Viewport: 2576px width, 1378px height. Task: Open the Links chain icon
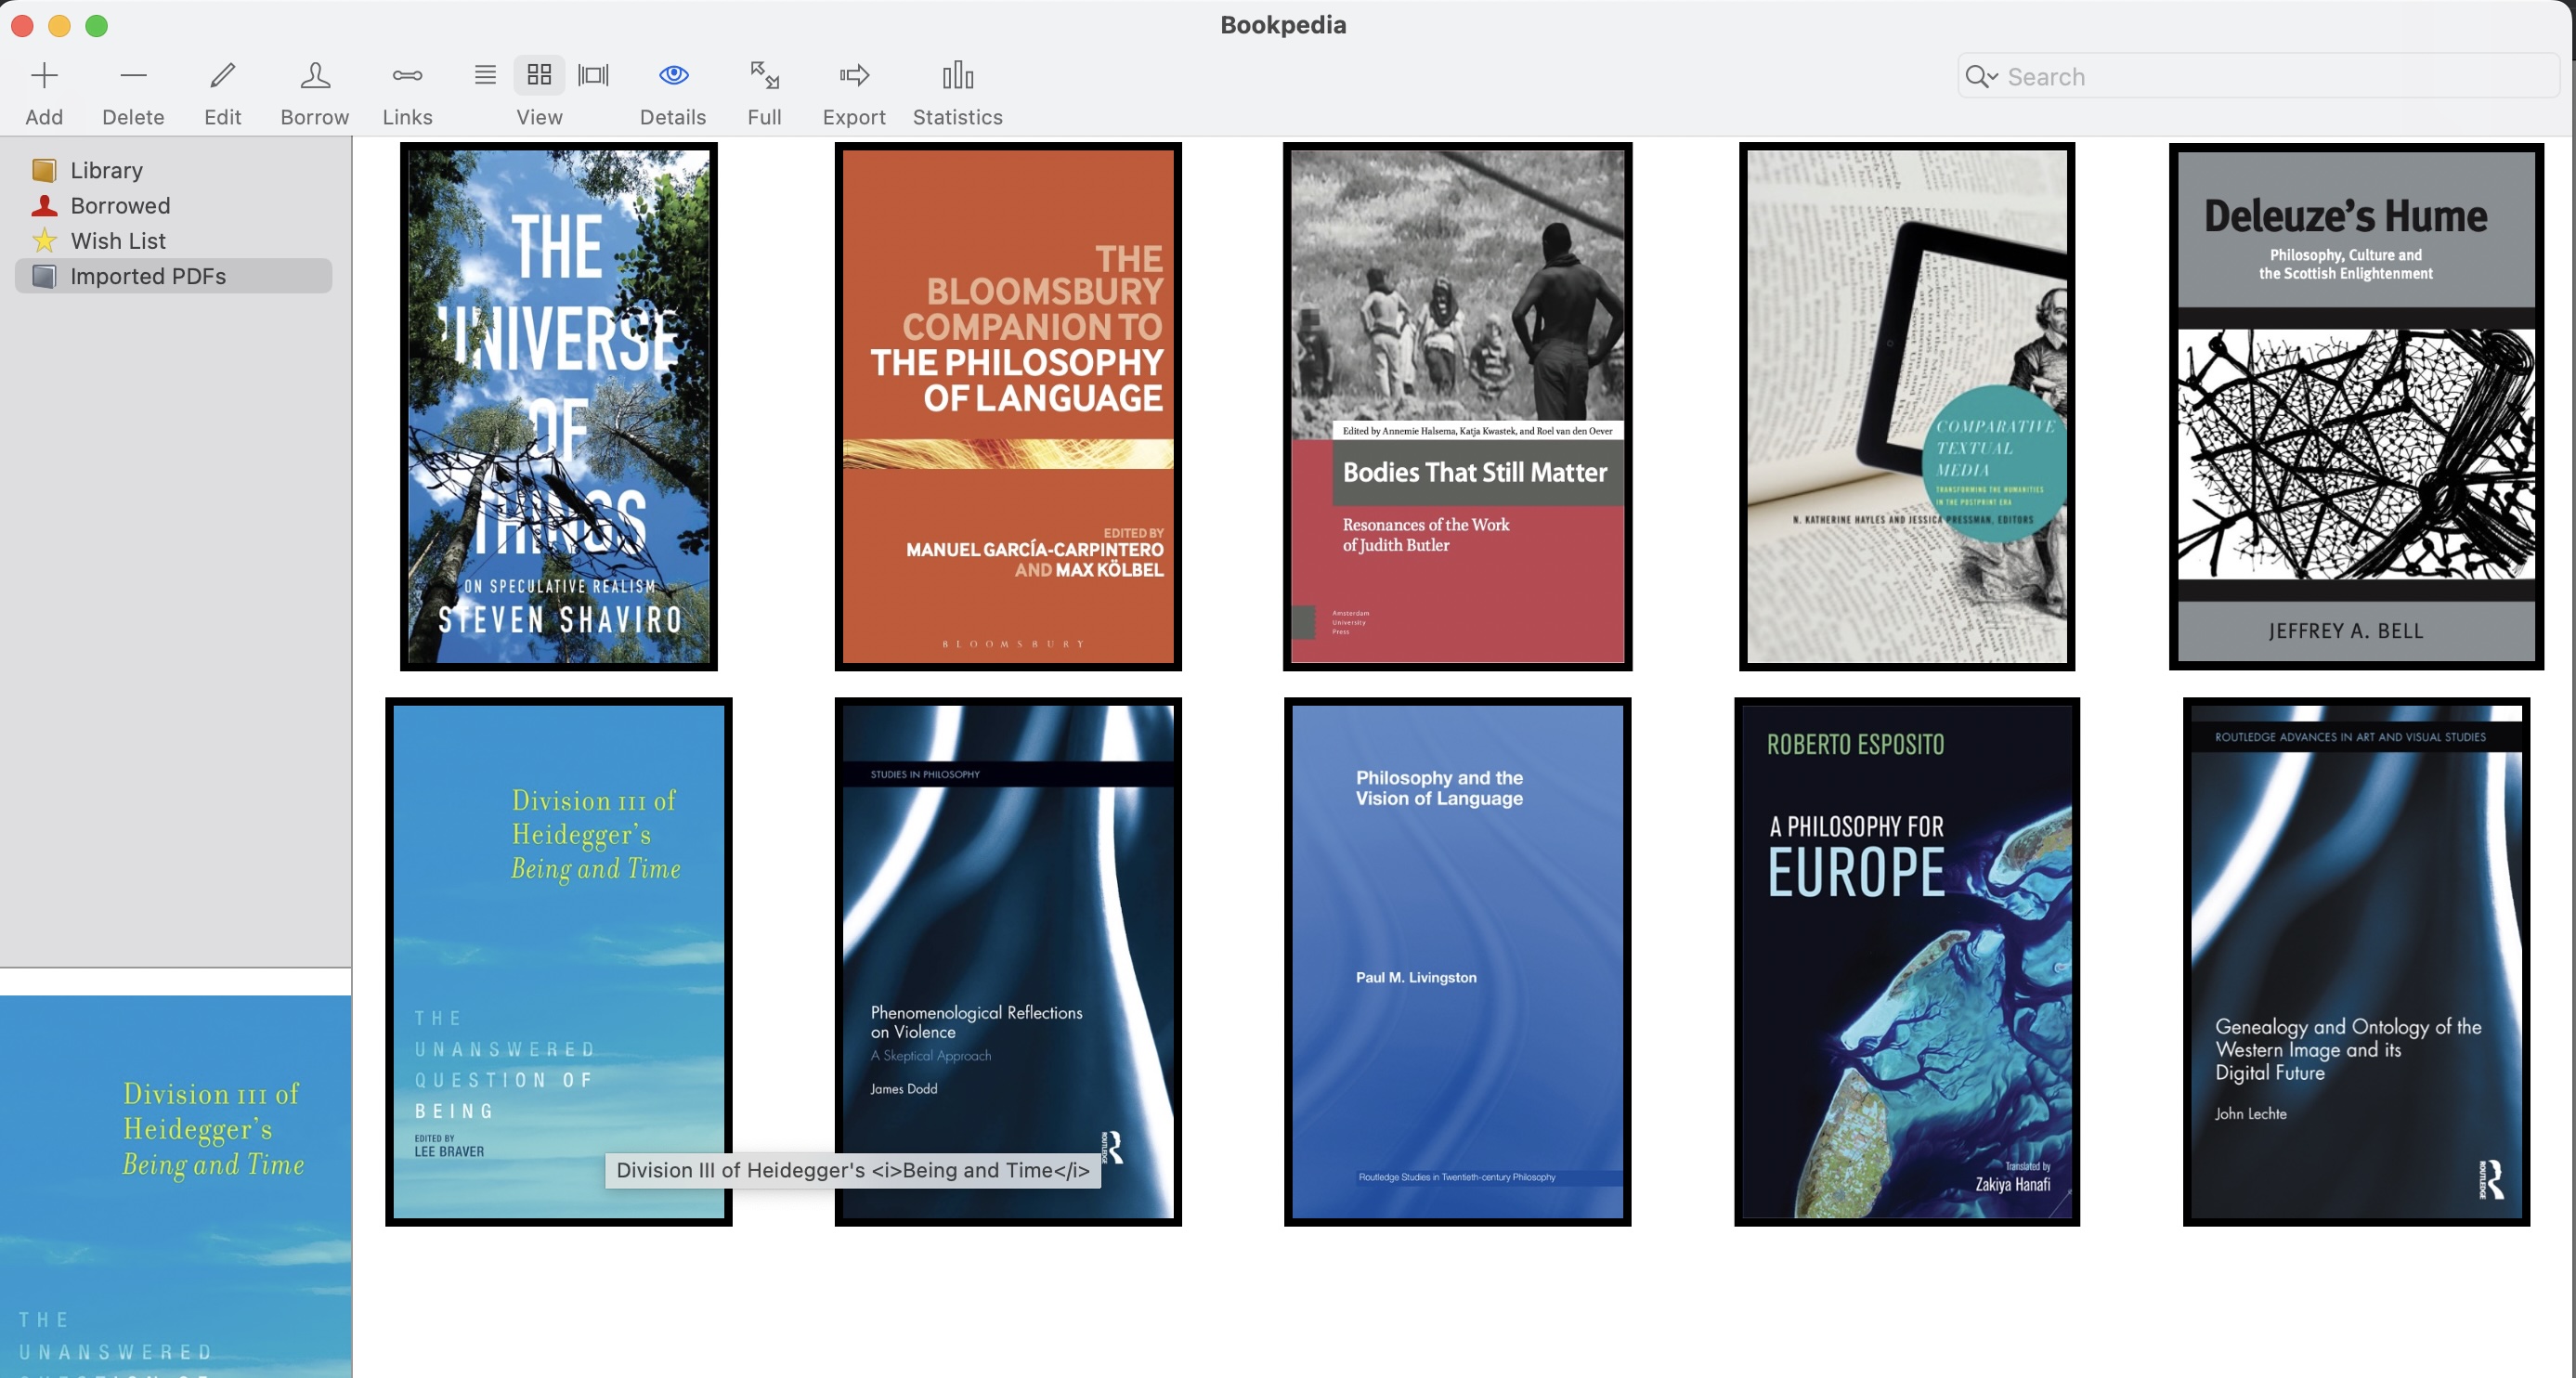pos(407,75)
